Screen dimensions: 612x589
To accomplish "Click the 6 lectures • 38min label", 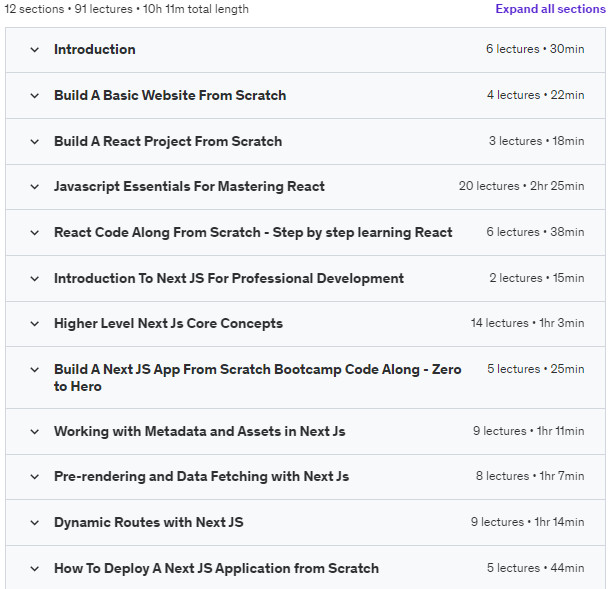I will tap(535, 232).
